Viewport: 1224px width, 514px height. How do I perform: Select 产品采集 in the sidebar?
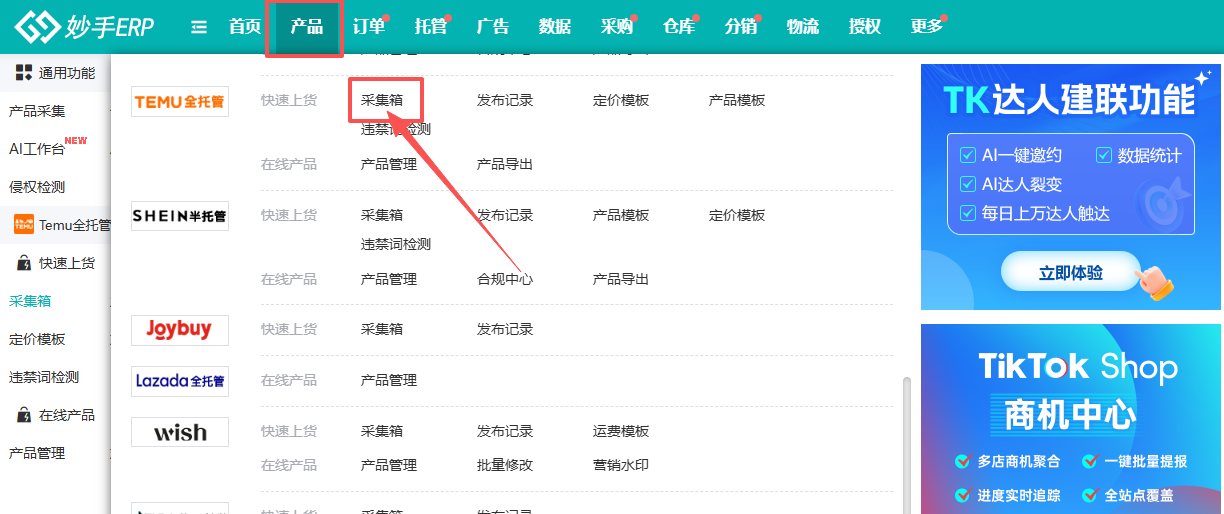37,111
